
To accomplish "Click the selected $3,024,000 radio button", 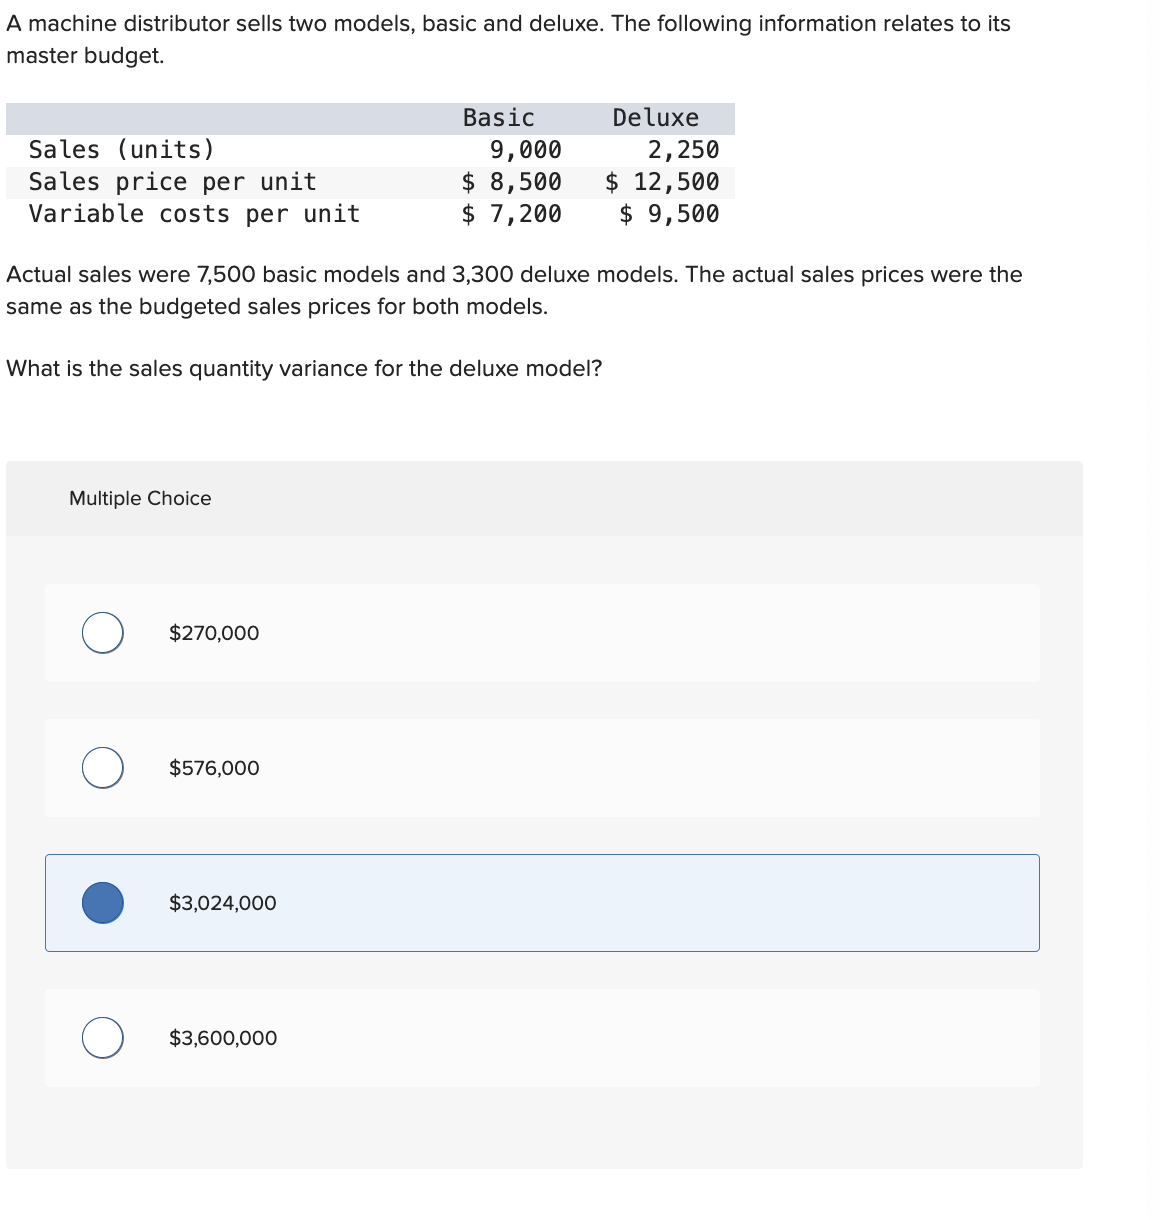I will [x=103, y=903].
